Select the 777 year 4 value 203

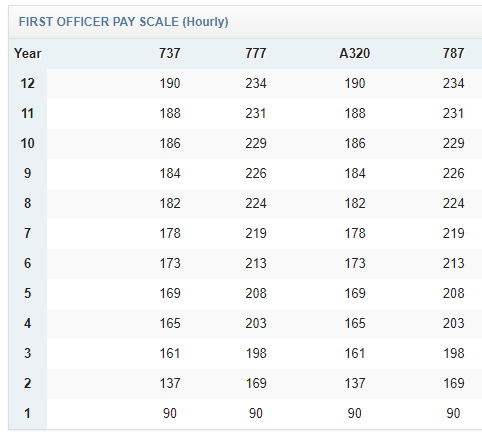coord(256,323)
